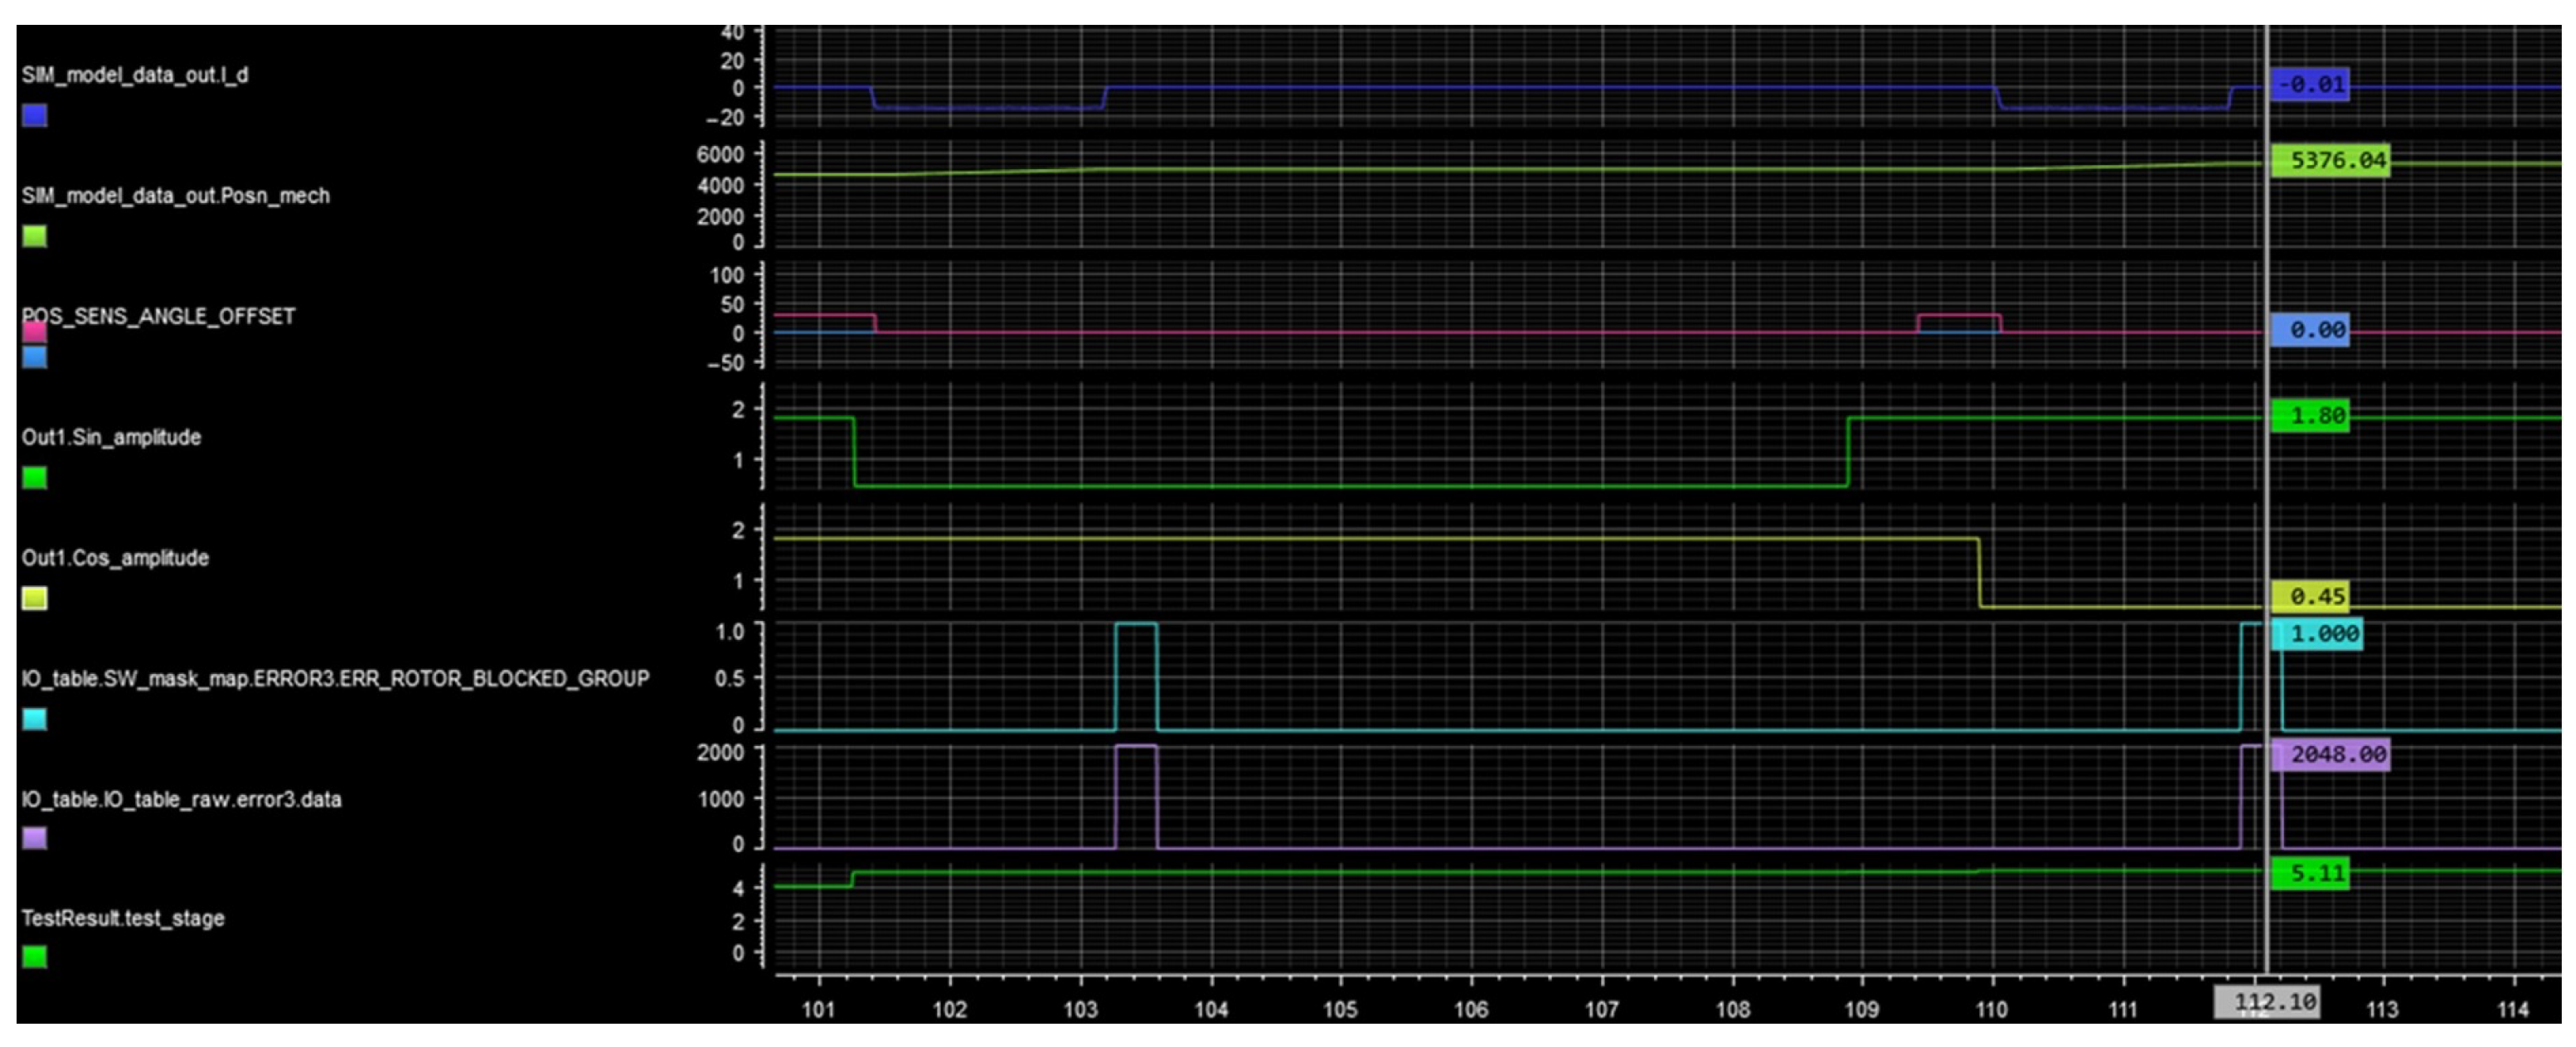
Task: Click the pink POS_SENS_ANGLE_OFFSET color swatch
Action: (35, 332)
